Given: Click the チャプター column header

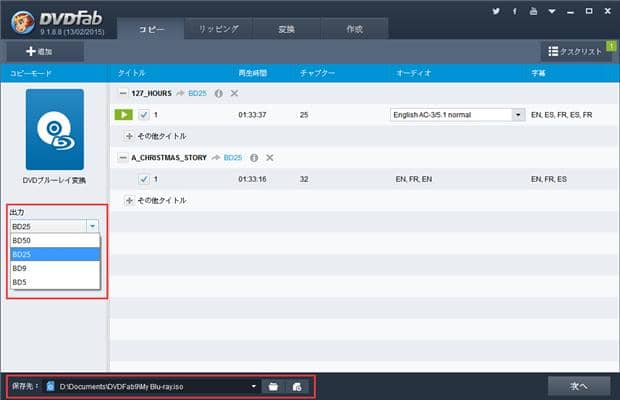Looking at the screenshot, I should [x=317, y=73].
